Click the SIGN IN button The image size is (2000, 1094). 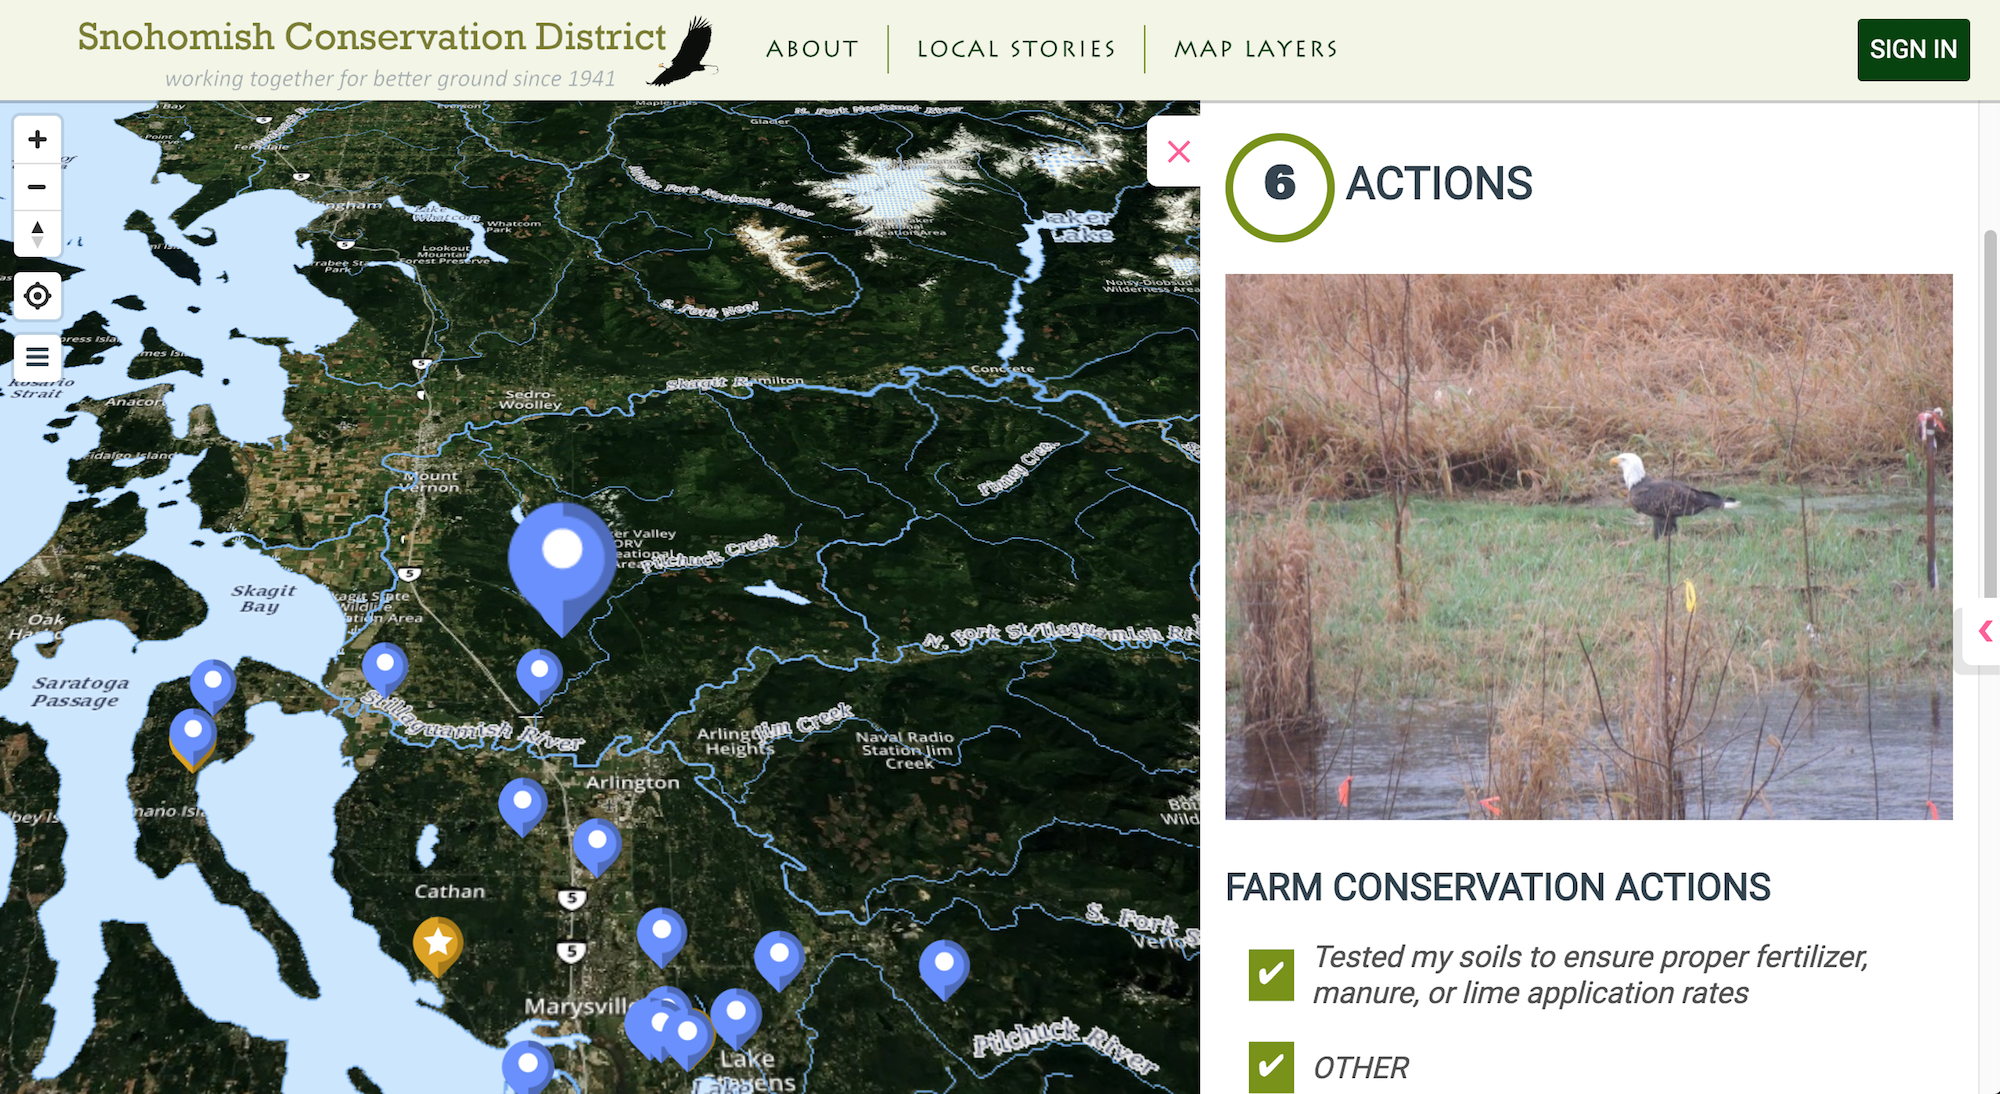[1913, 50]
